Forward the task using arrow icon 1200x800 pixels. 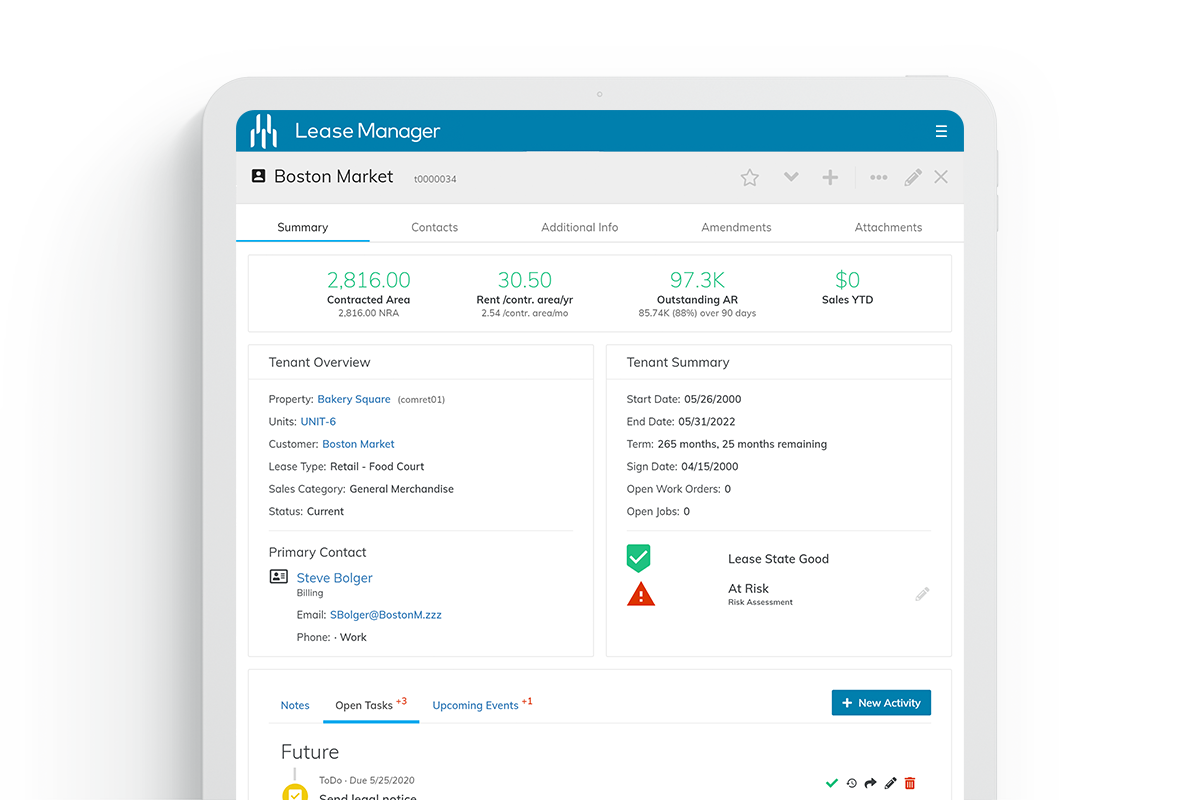coord(870,783)
